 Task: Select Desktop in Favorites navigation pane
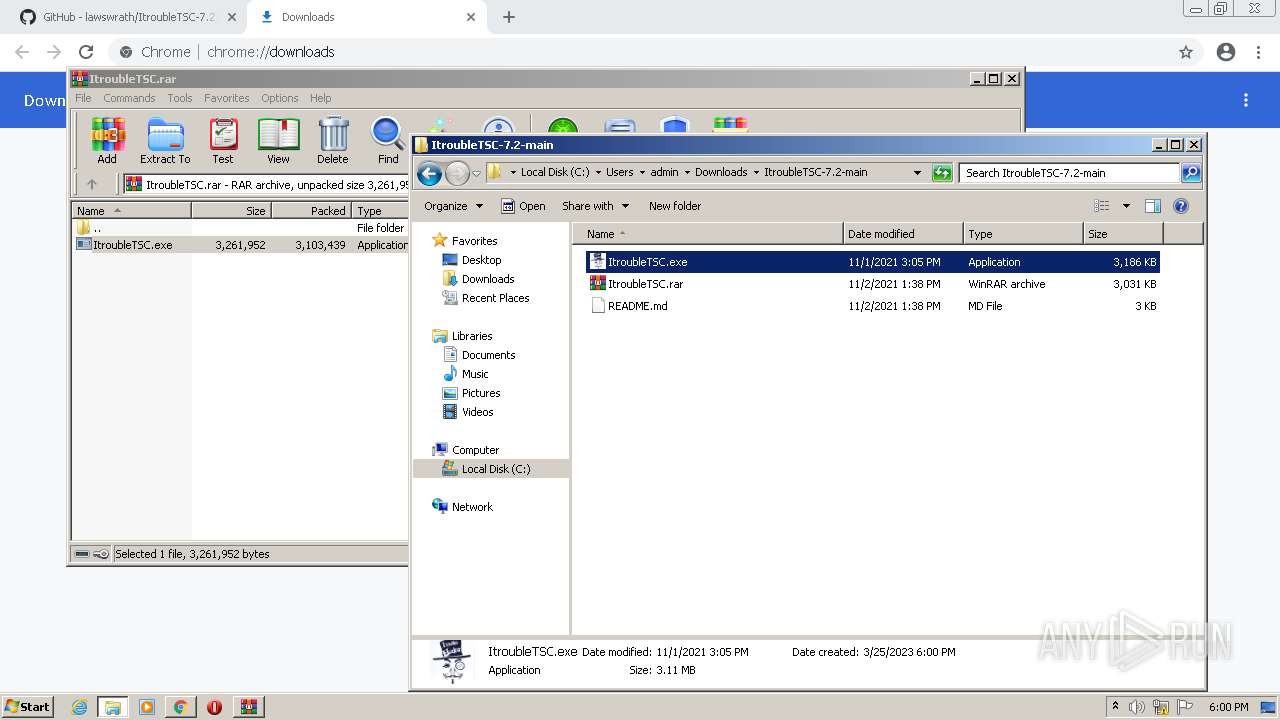click(481, 260)
